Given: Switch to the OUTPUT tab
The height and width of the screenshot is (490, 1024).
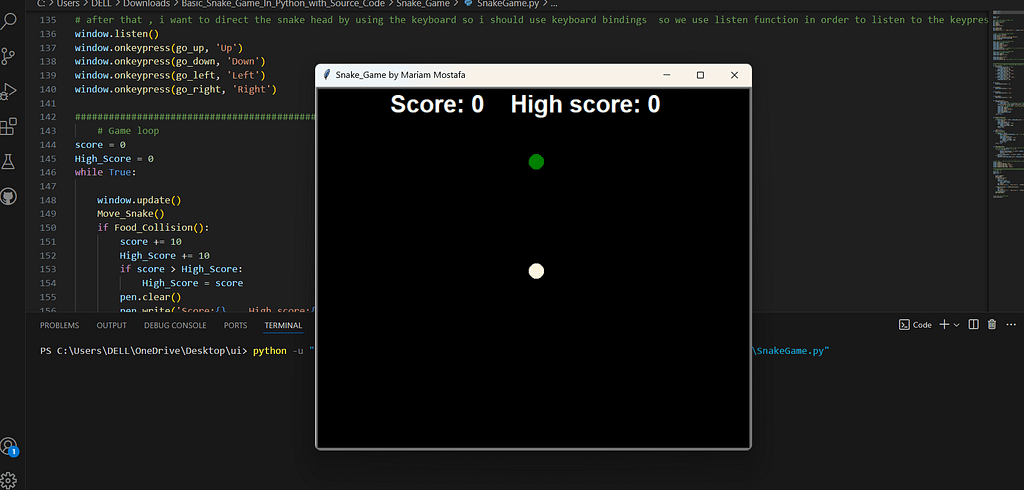Looking at the screenshot, I should [112, 325].
